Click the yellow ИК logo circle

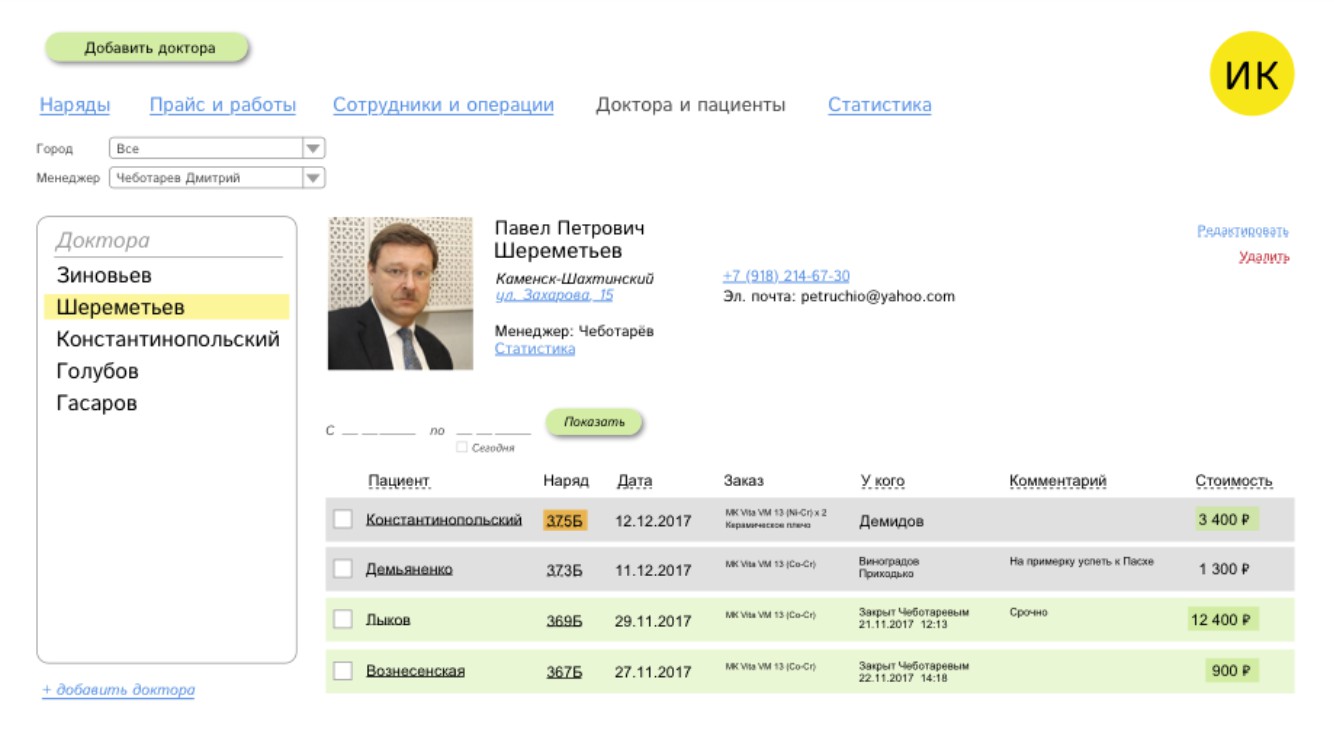1251,73
